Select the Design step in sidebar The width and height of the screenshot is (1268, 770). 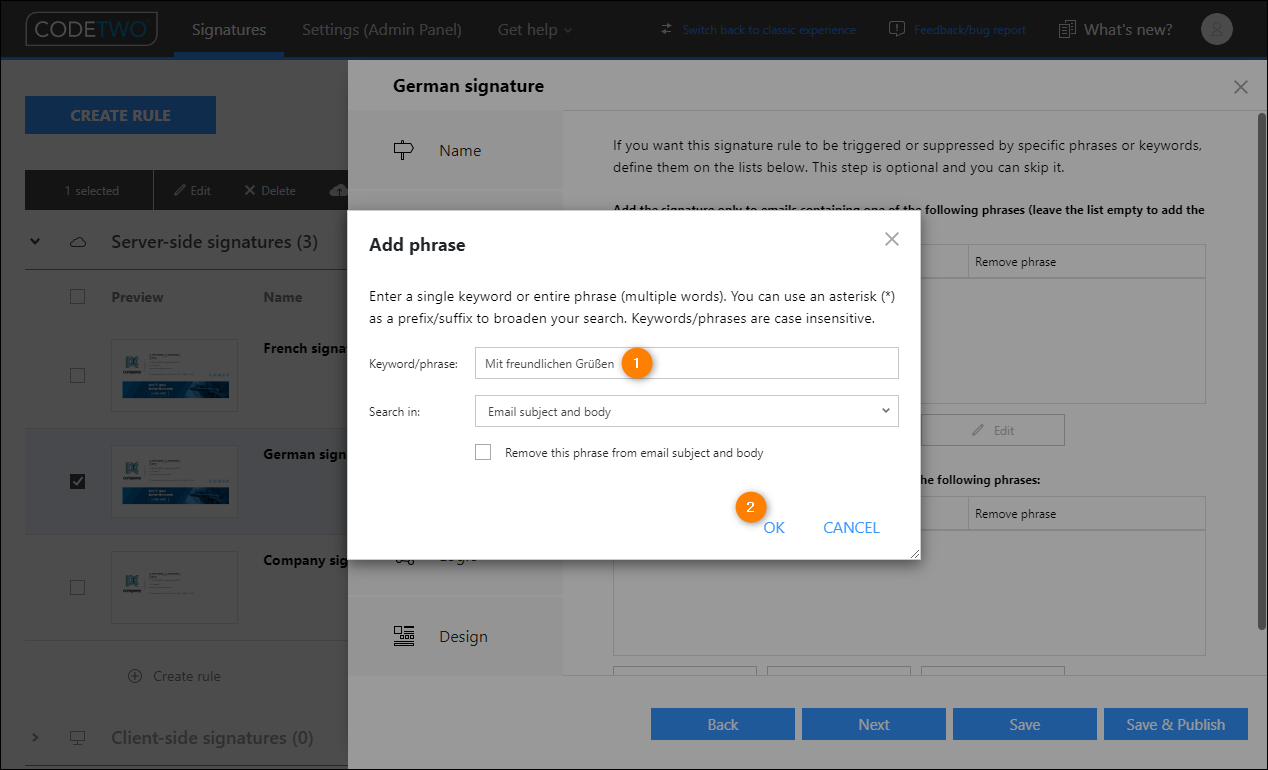pos(456,636)
